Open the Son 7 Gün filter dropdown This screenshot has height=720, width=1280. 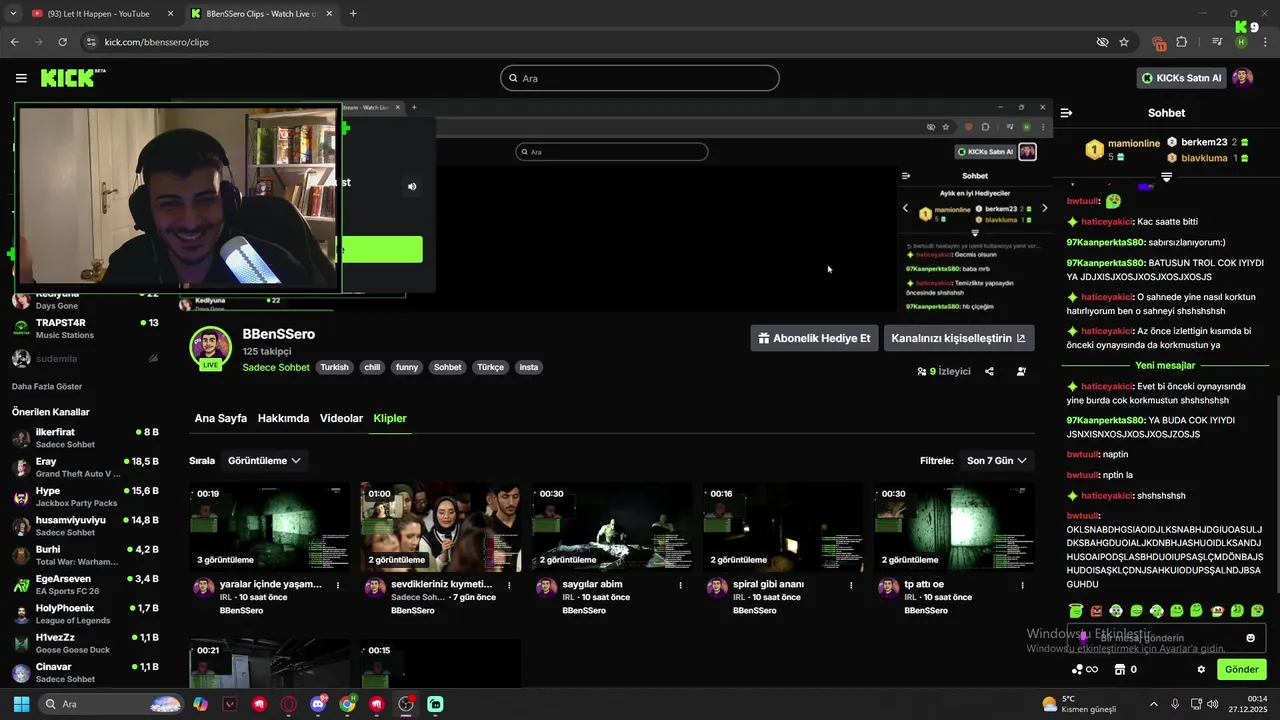[996, 461]
